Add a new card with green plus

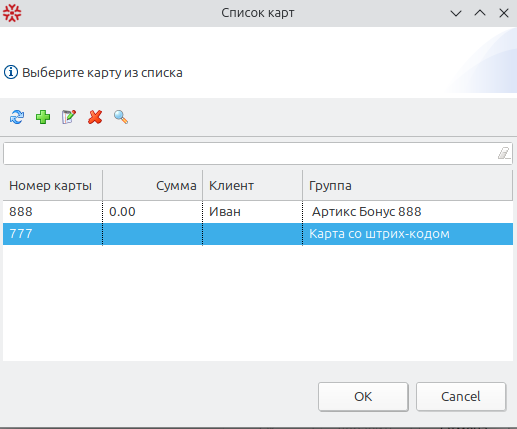(x=43, y=117)
